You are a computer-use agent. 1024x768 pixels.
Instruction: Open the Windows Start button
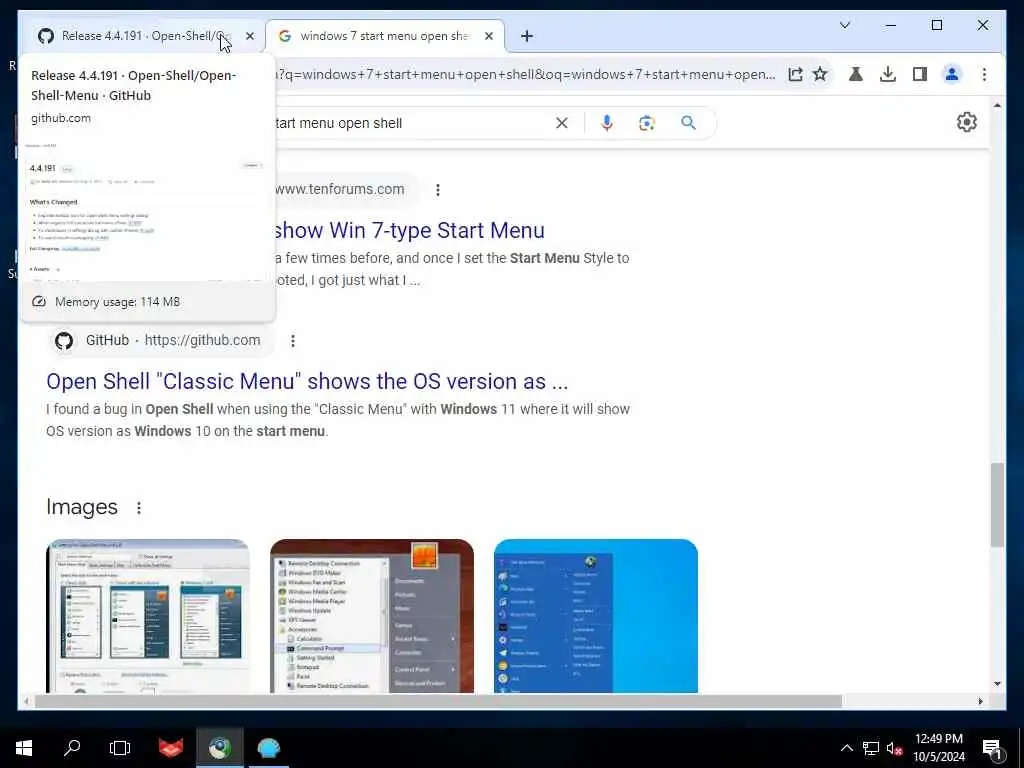(x=24, y=748)
